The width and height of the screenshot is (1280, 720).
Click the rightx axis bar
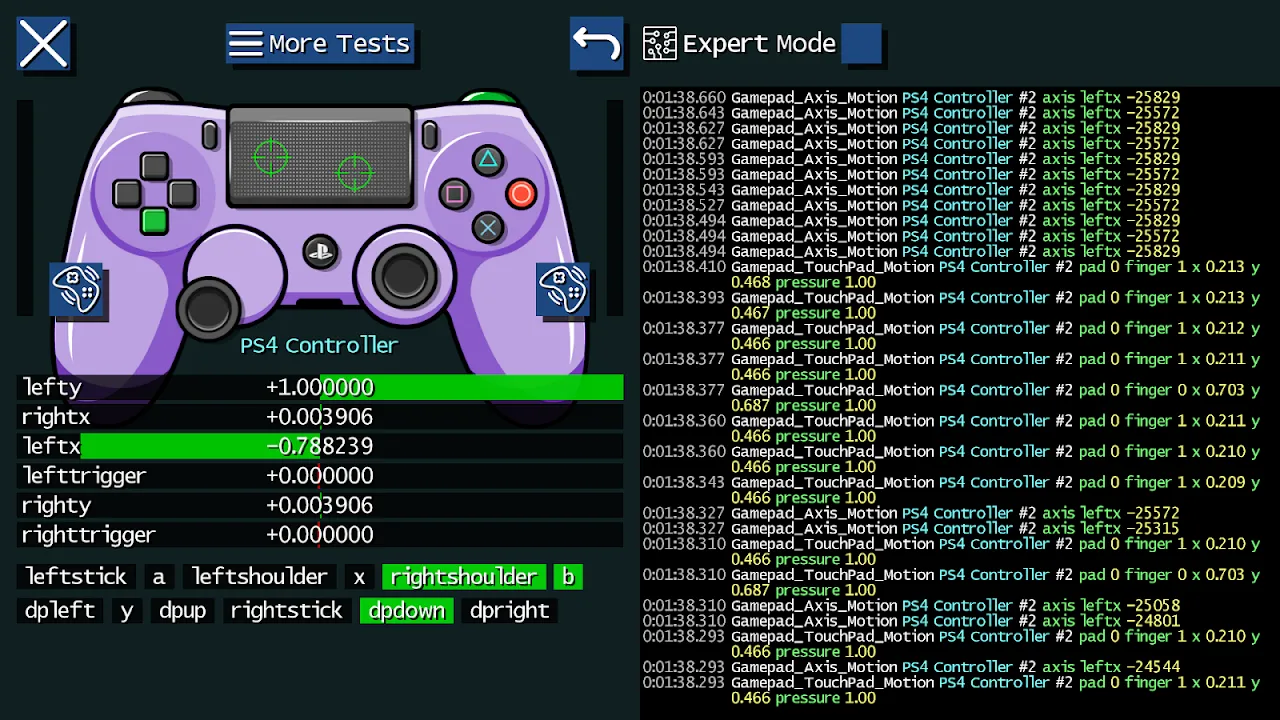tap(320, 417)
